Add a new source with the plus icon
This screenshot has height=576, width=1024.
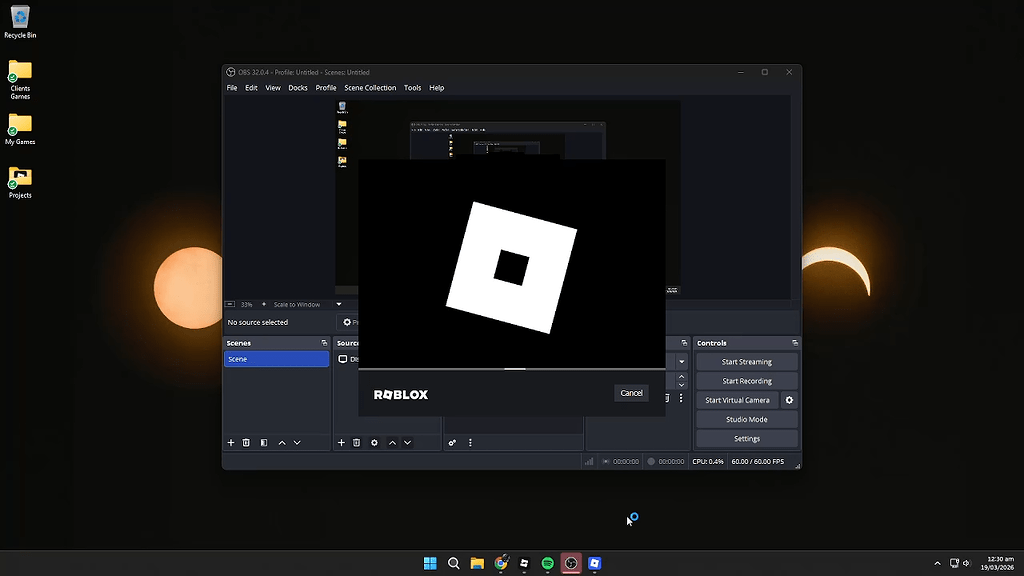point(341,443)
